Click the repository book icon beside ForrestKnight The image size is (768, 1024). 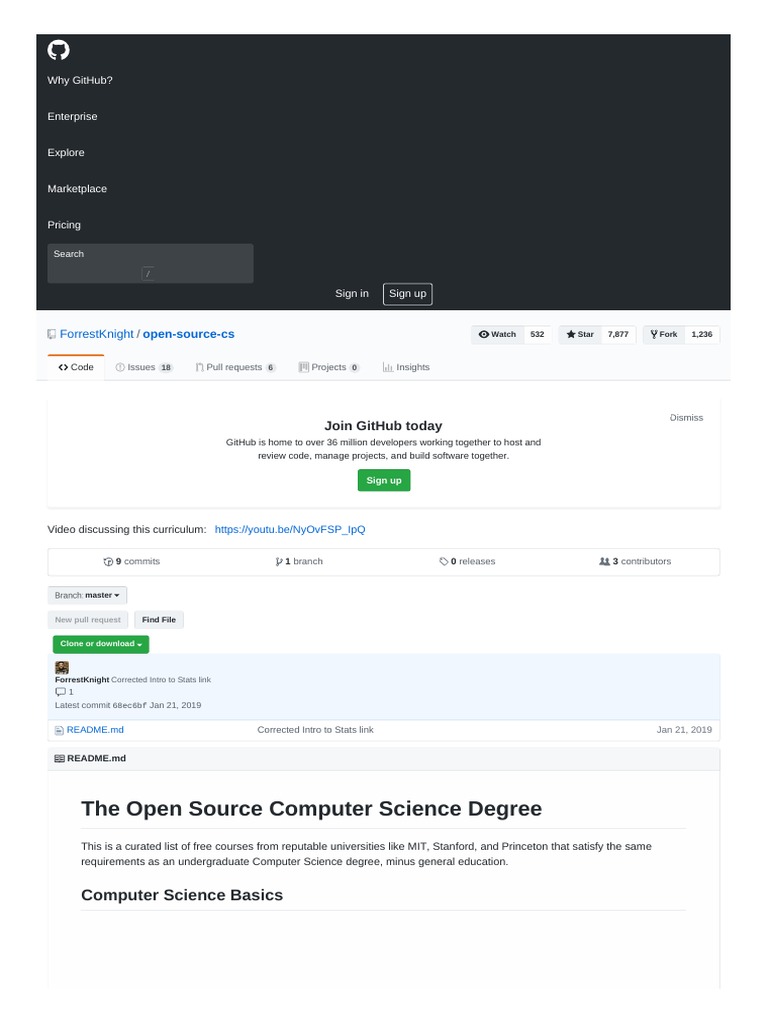(52, 334)
